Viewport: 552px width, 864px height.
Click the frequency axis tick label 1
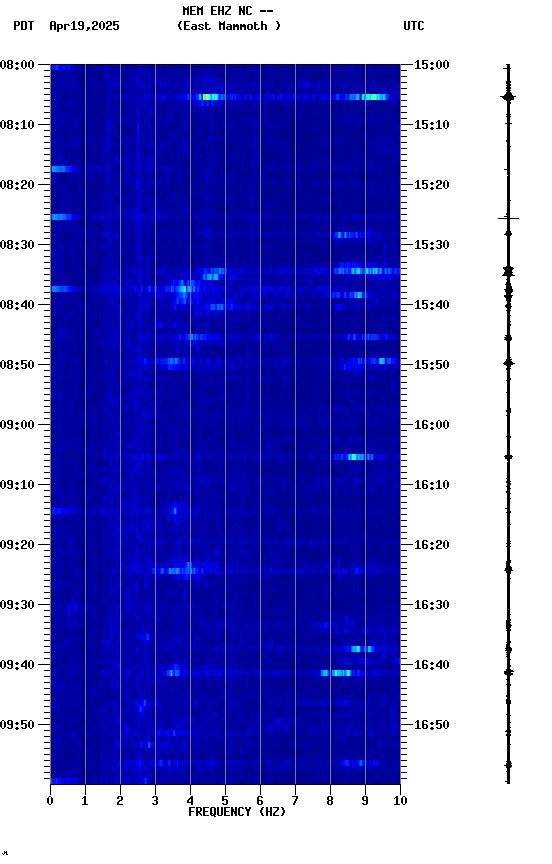tap(85, 801)
